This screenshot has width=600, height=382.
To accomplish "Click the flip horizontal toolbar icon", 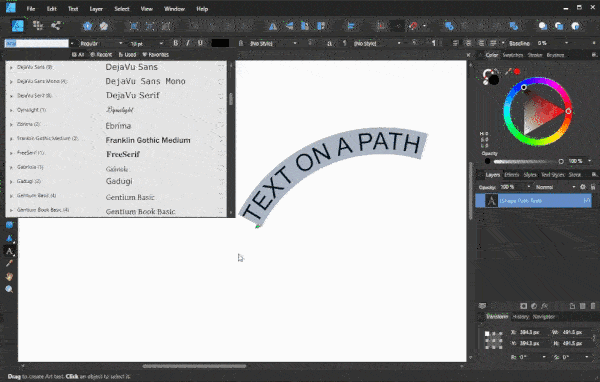I will (273, 26).
